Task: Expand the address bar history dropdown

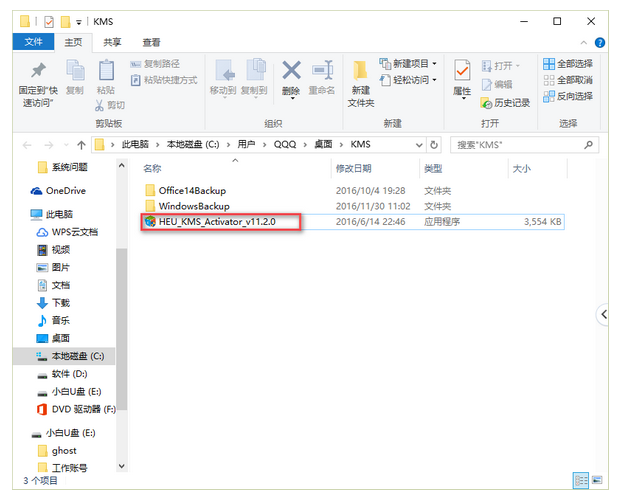Action: click(x=419, y=145)
